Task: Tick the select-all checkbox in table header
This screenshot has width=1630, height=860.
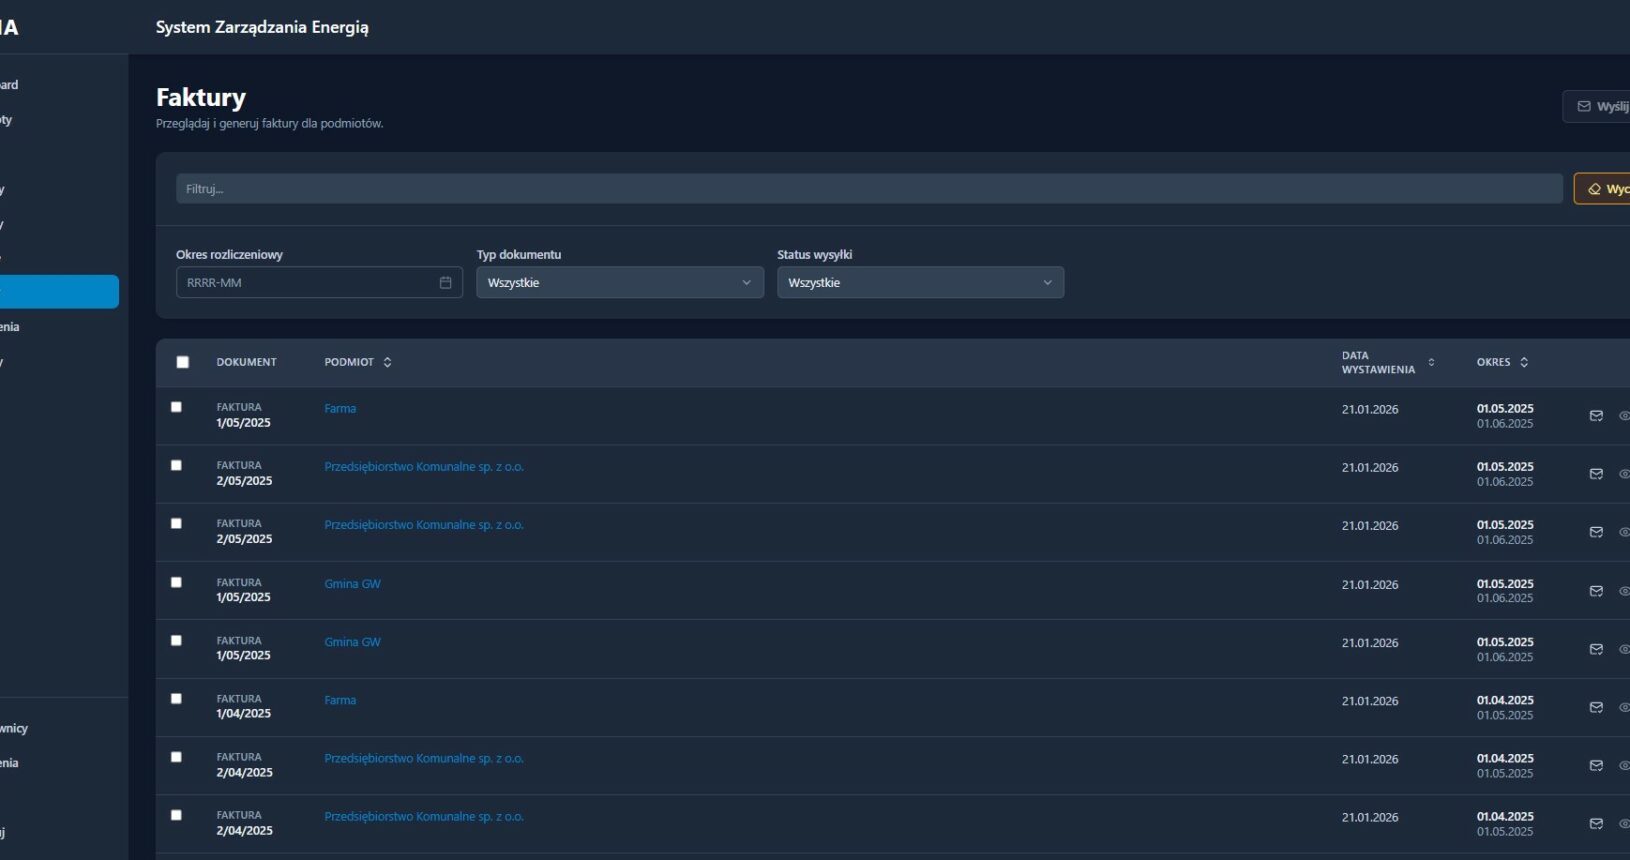Action: coord(182,362)
